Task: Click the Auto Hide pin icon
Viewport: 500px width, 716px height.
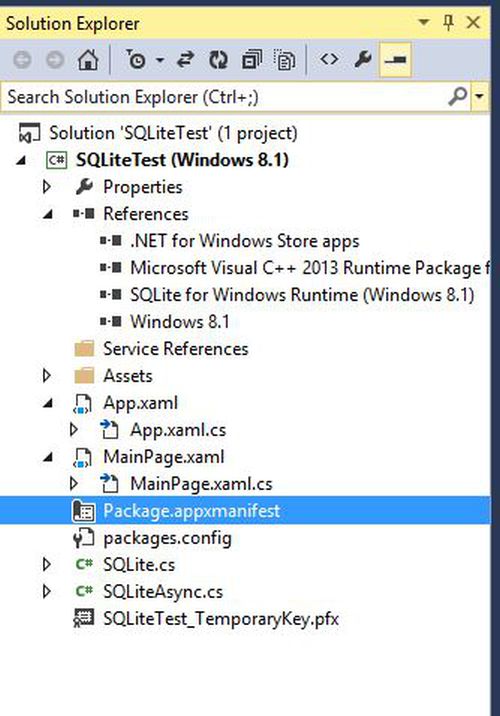Action: click(449, 22)
